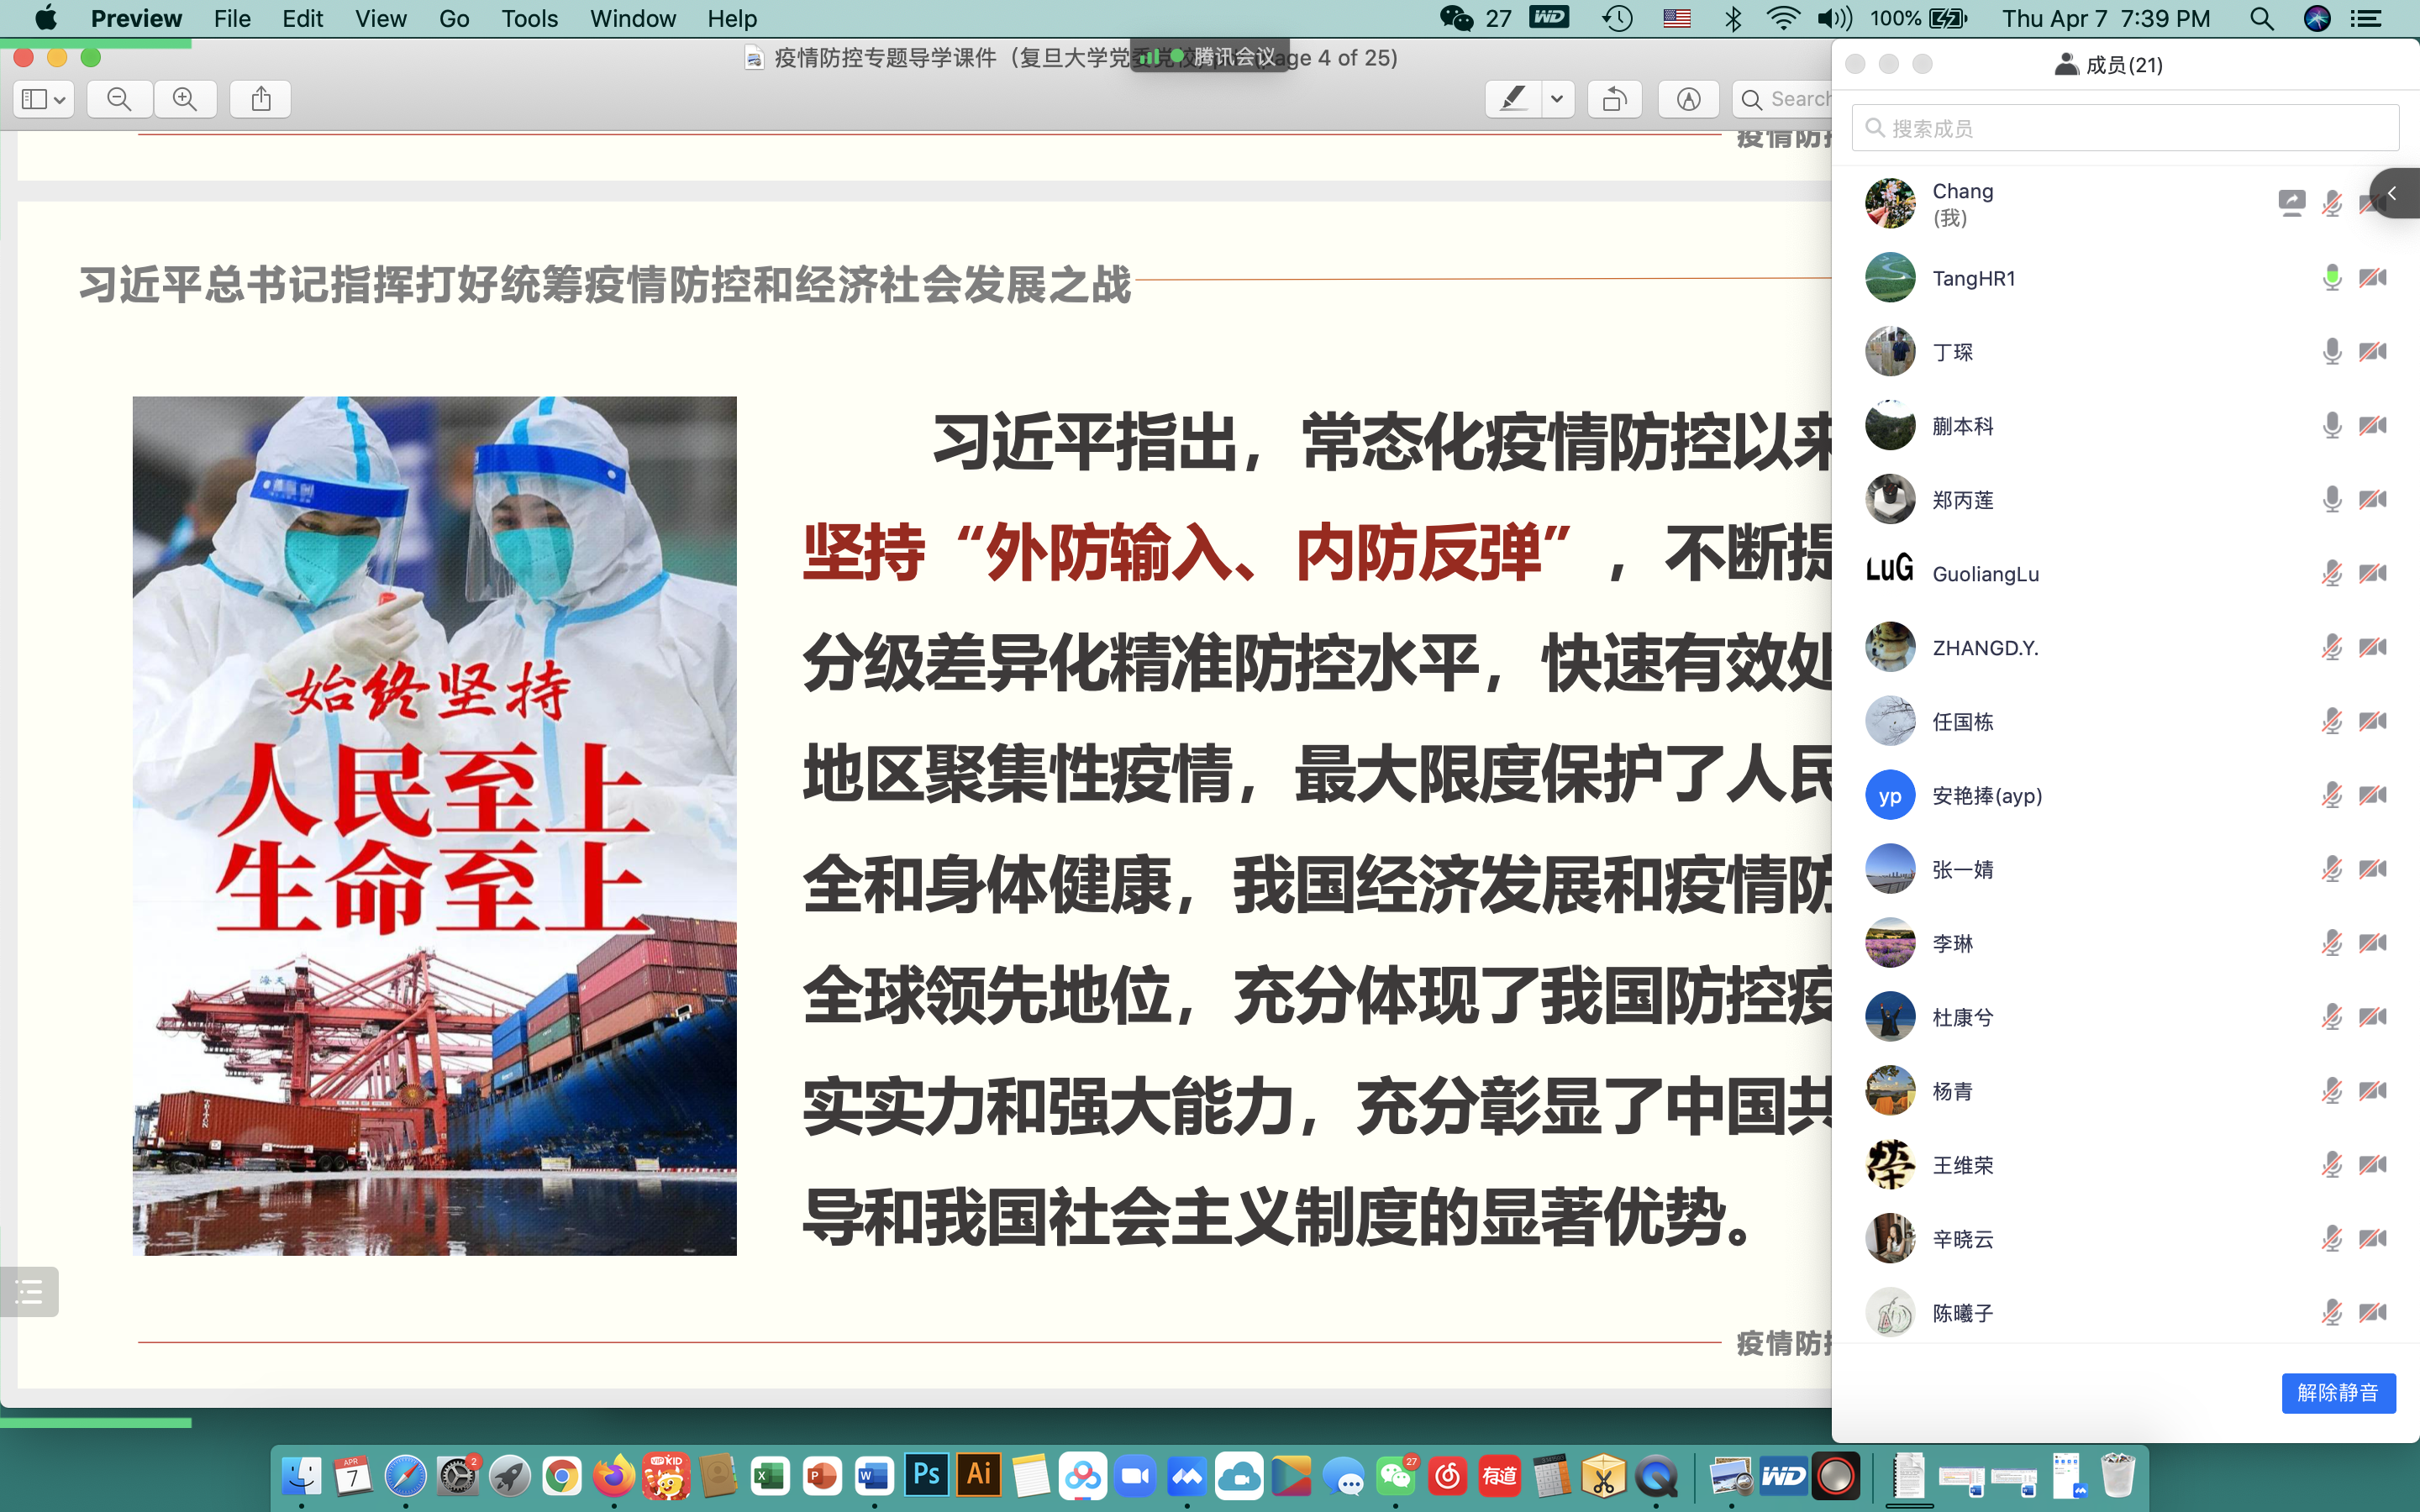Open the Markup toolbar in Preview

pyautogui.click(x=1687, y=99)
